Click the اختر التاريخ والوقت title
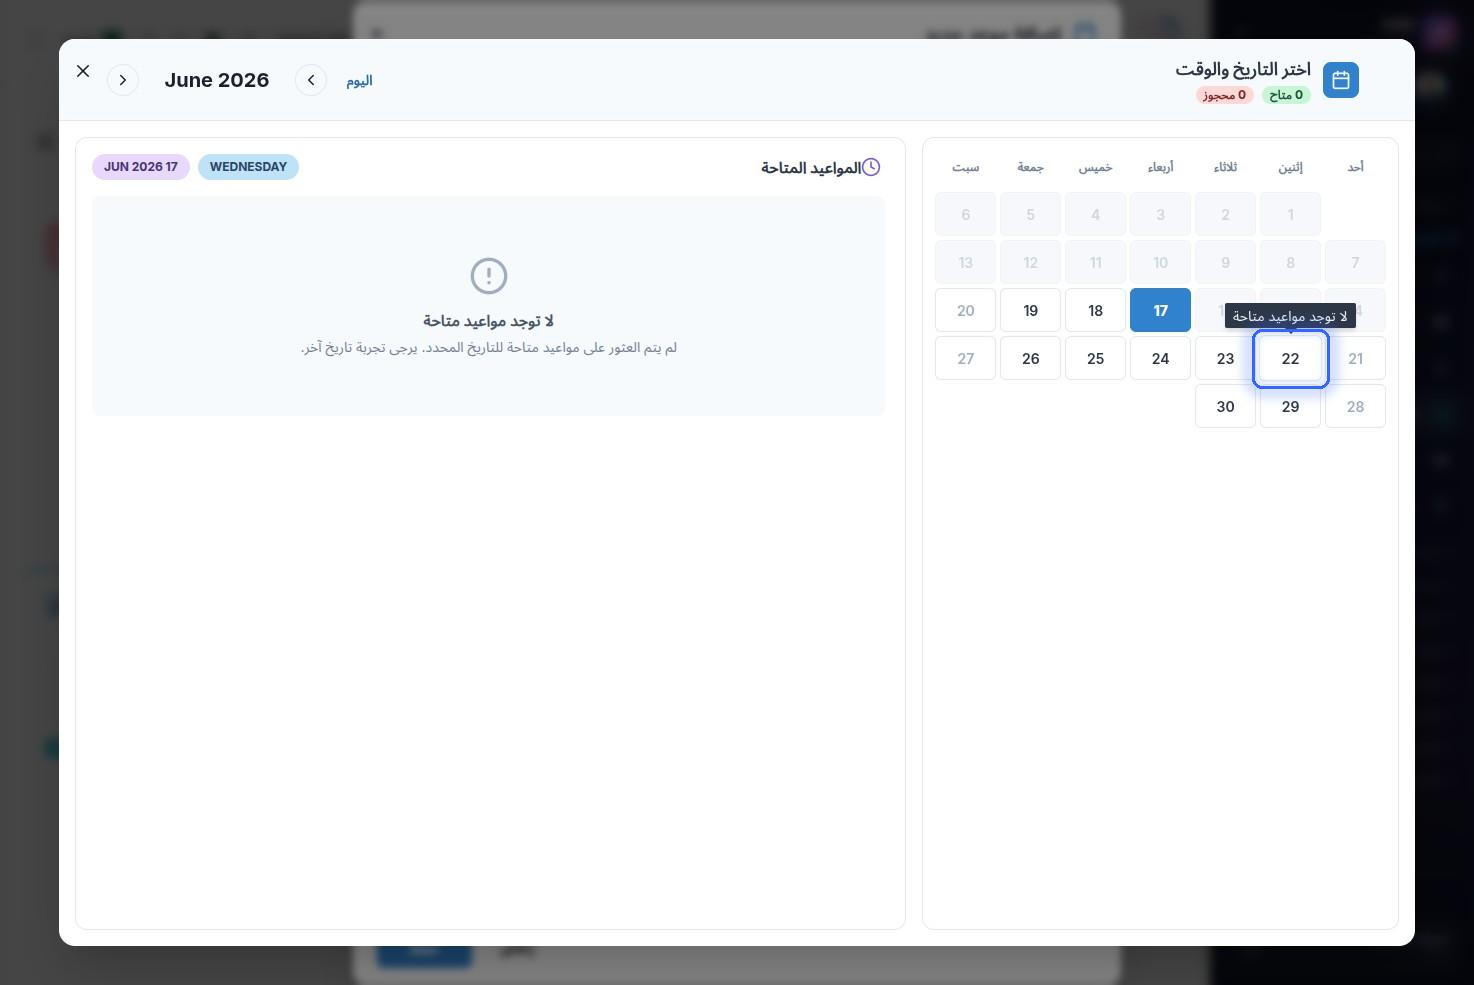 (x=1243, y=69)
